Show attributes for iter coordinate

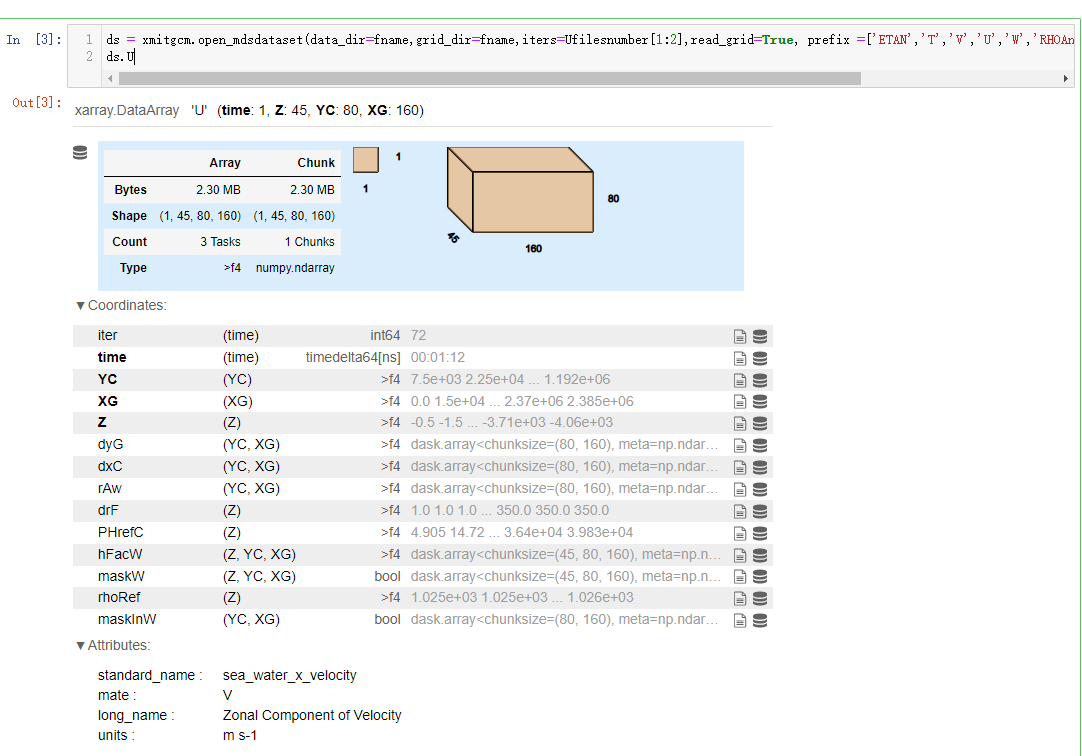tap(740, 336)
